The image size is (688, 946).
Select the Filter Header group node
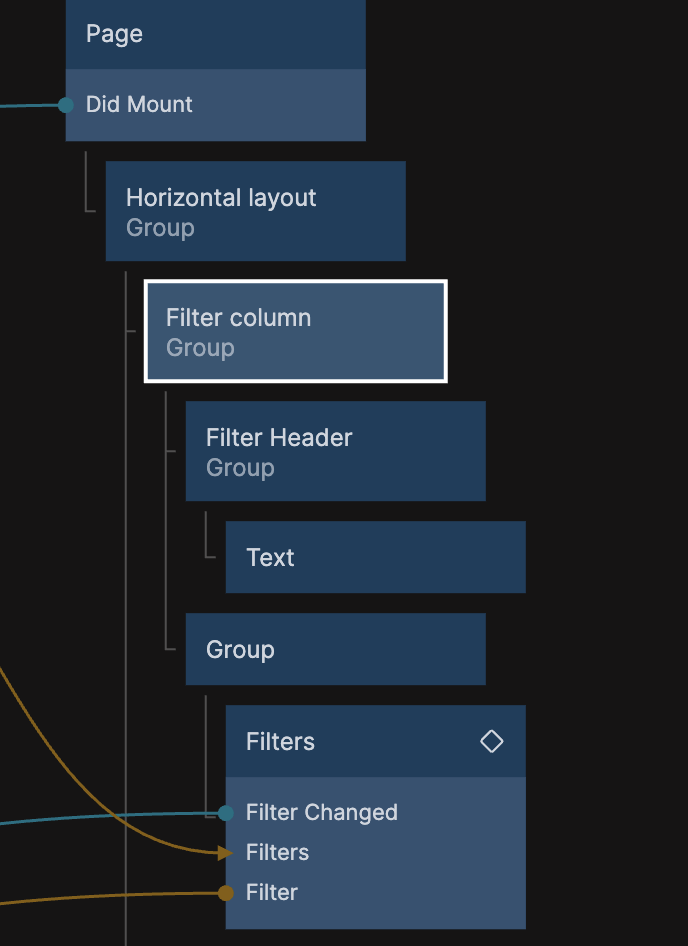(336, 451)
